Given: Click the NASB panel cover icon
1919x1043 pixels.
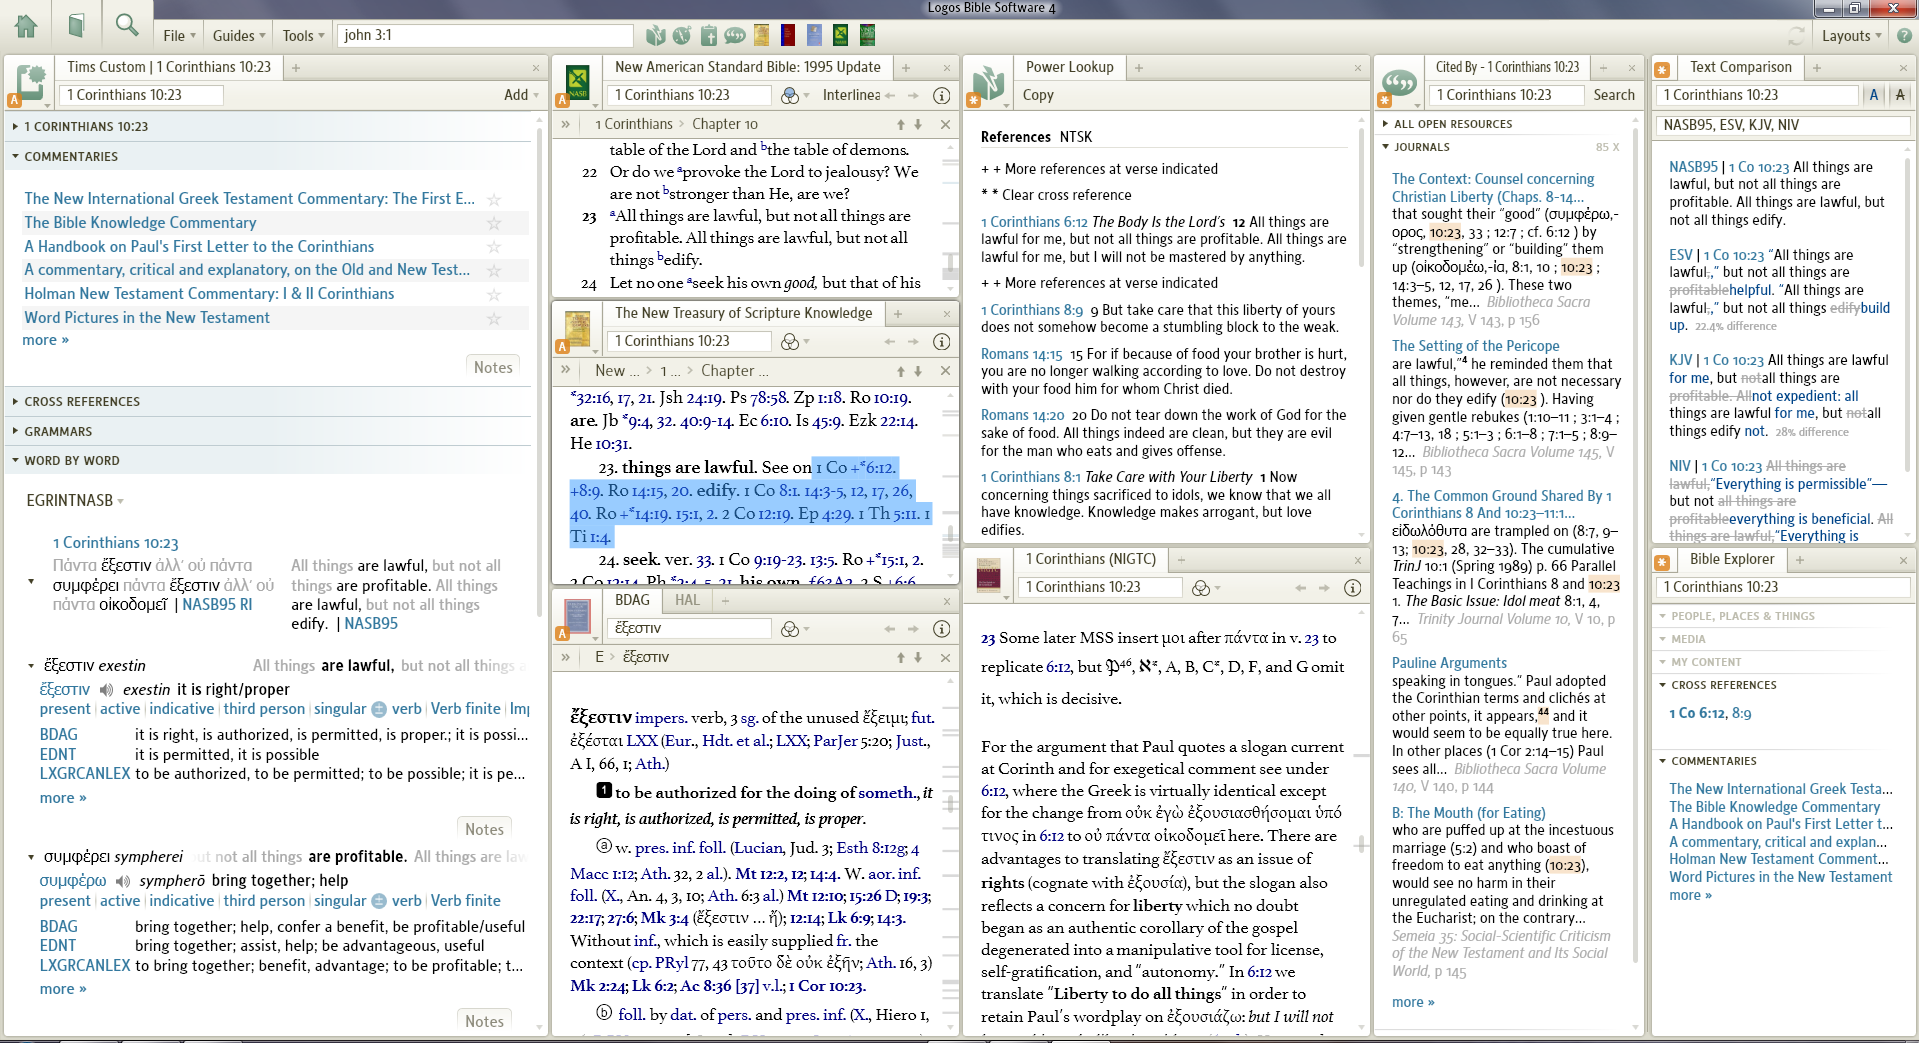Looking at the screenshot, I should click(x=578, y=82).
